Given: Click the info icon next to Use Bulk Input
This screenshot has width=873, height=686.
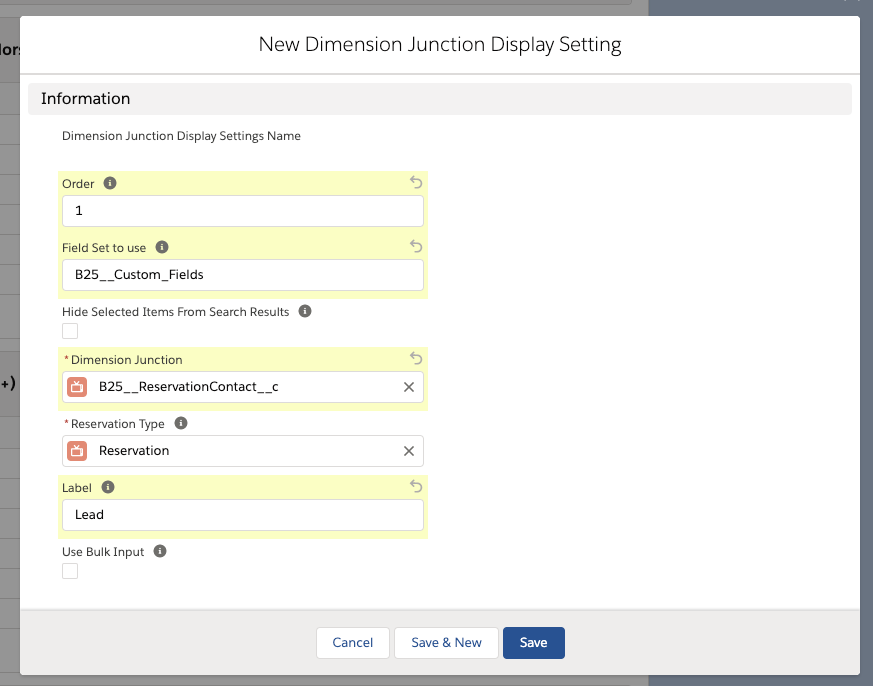Looking at the screenshot, I should pyautogui.click(x=159, y=551).
